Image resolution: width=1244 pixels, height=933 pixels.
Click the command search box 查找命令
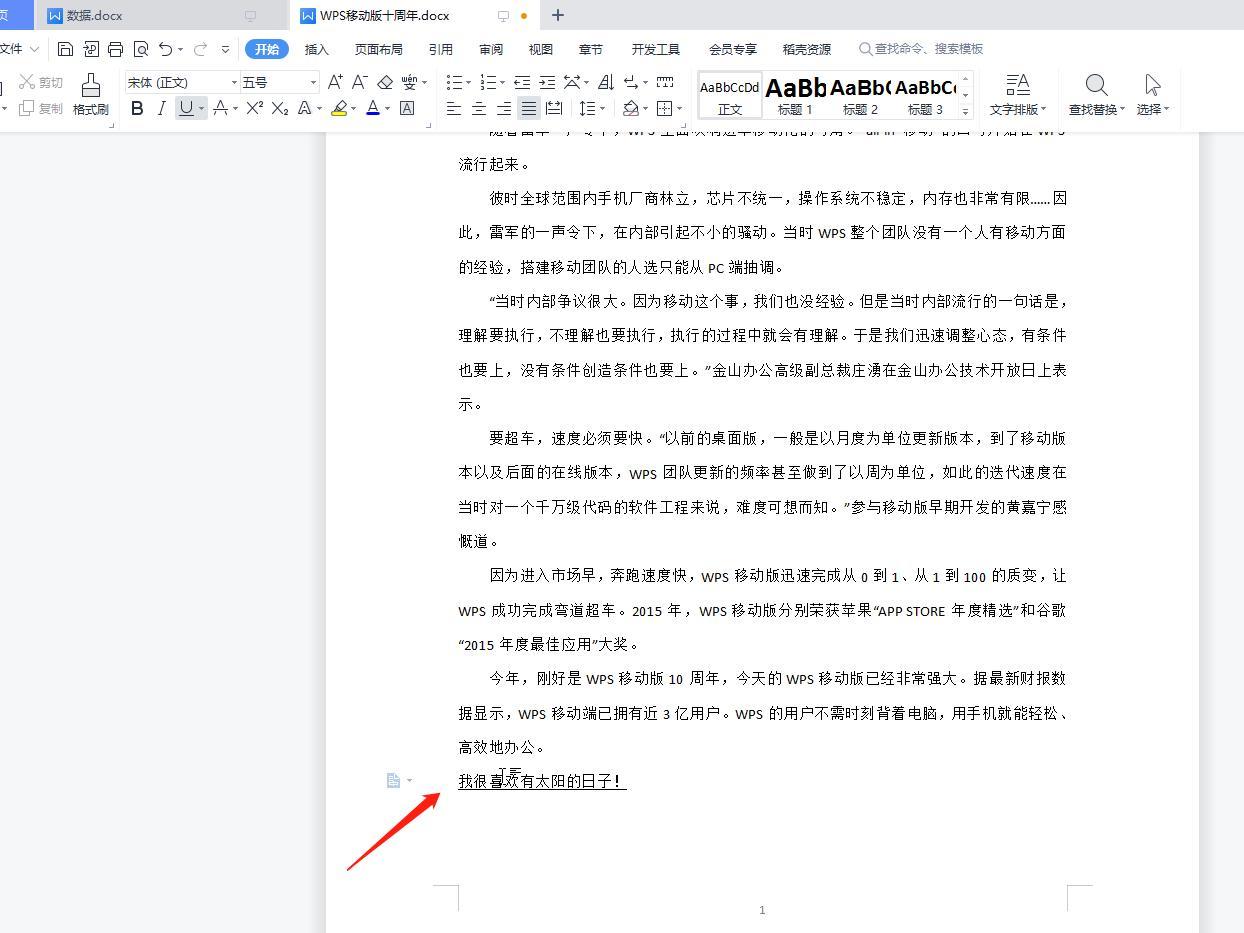(x=922, y=49)
